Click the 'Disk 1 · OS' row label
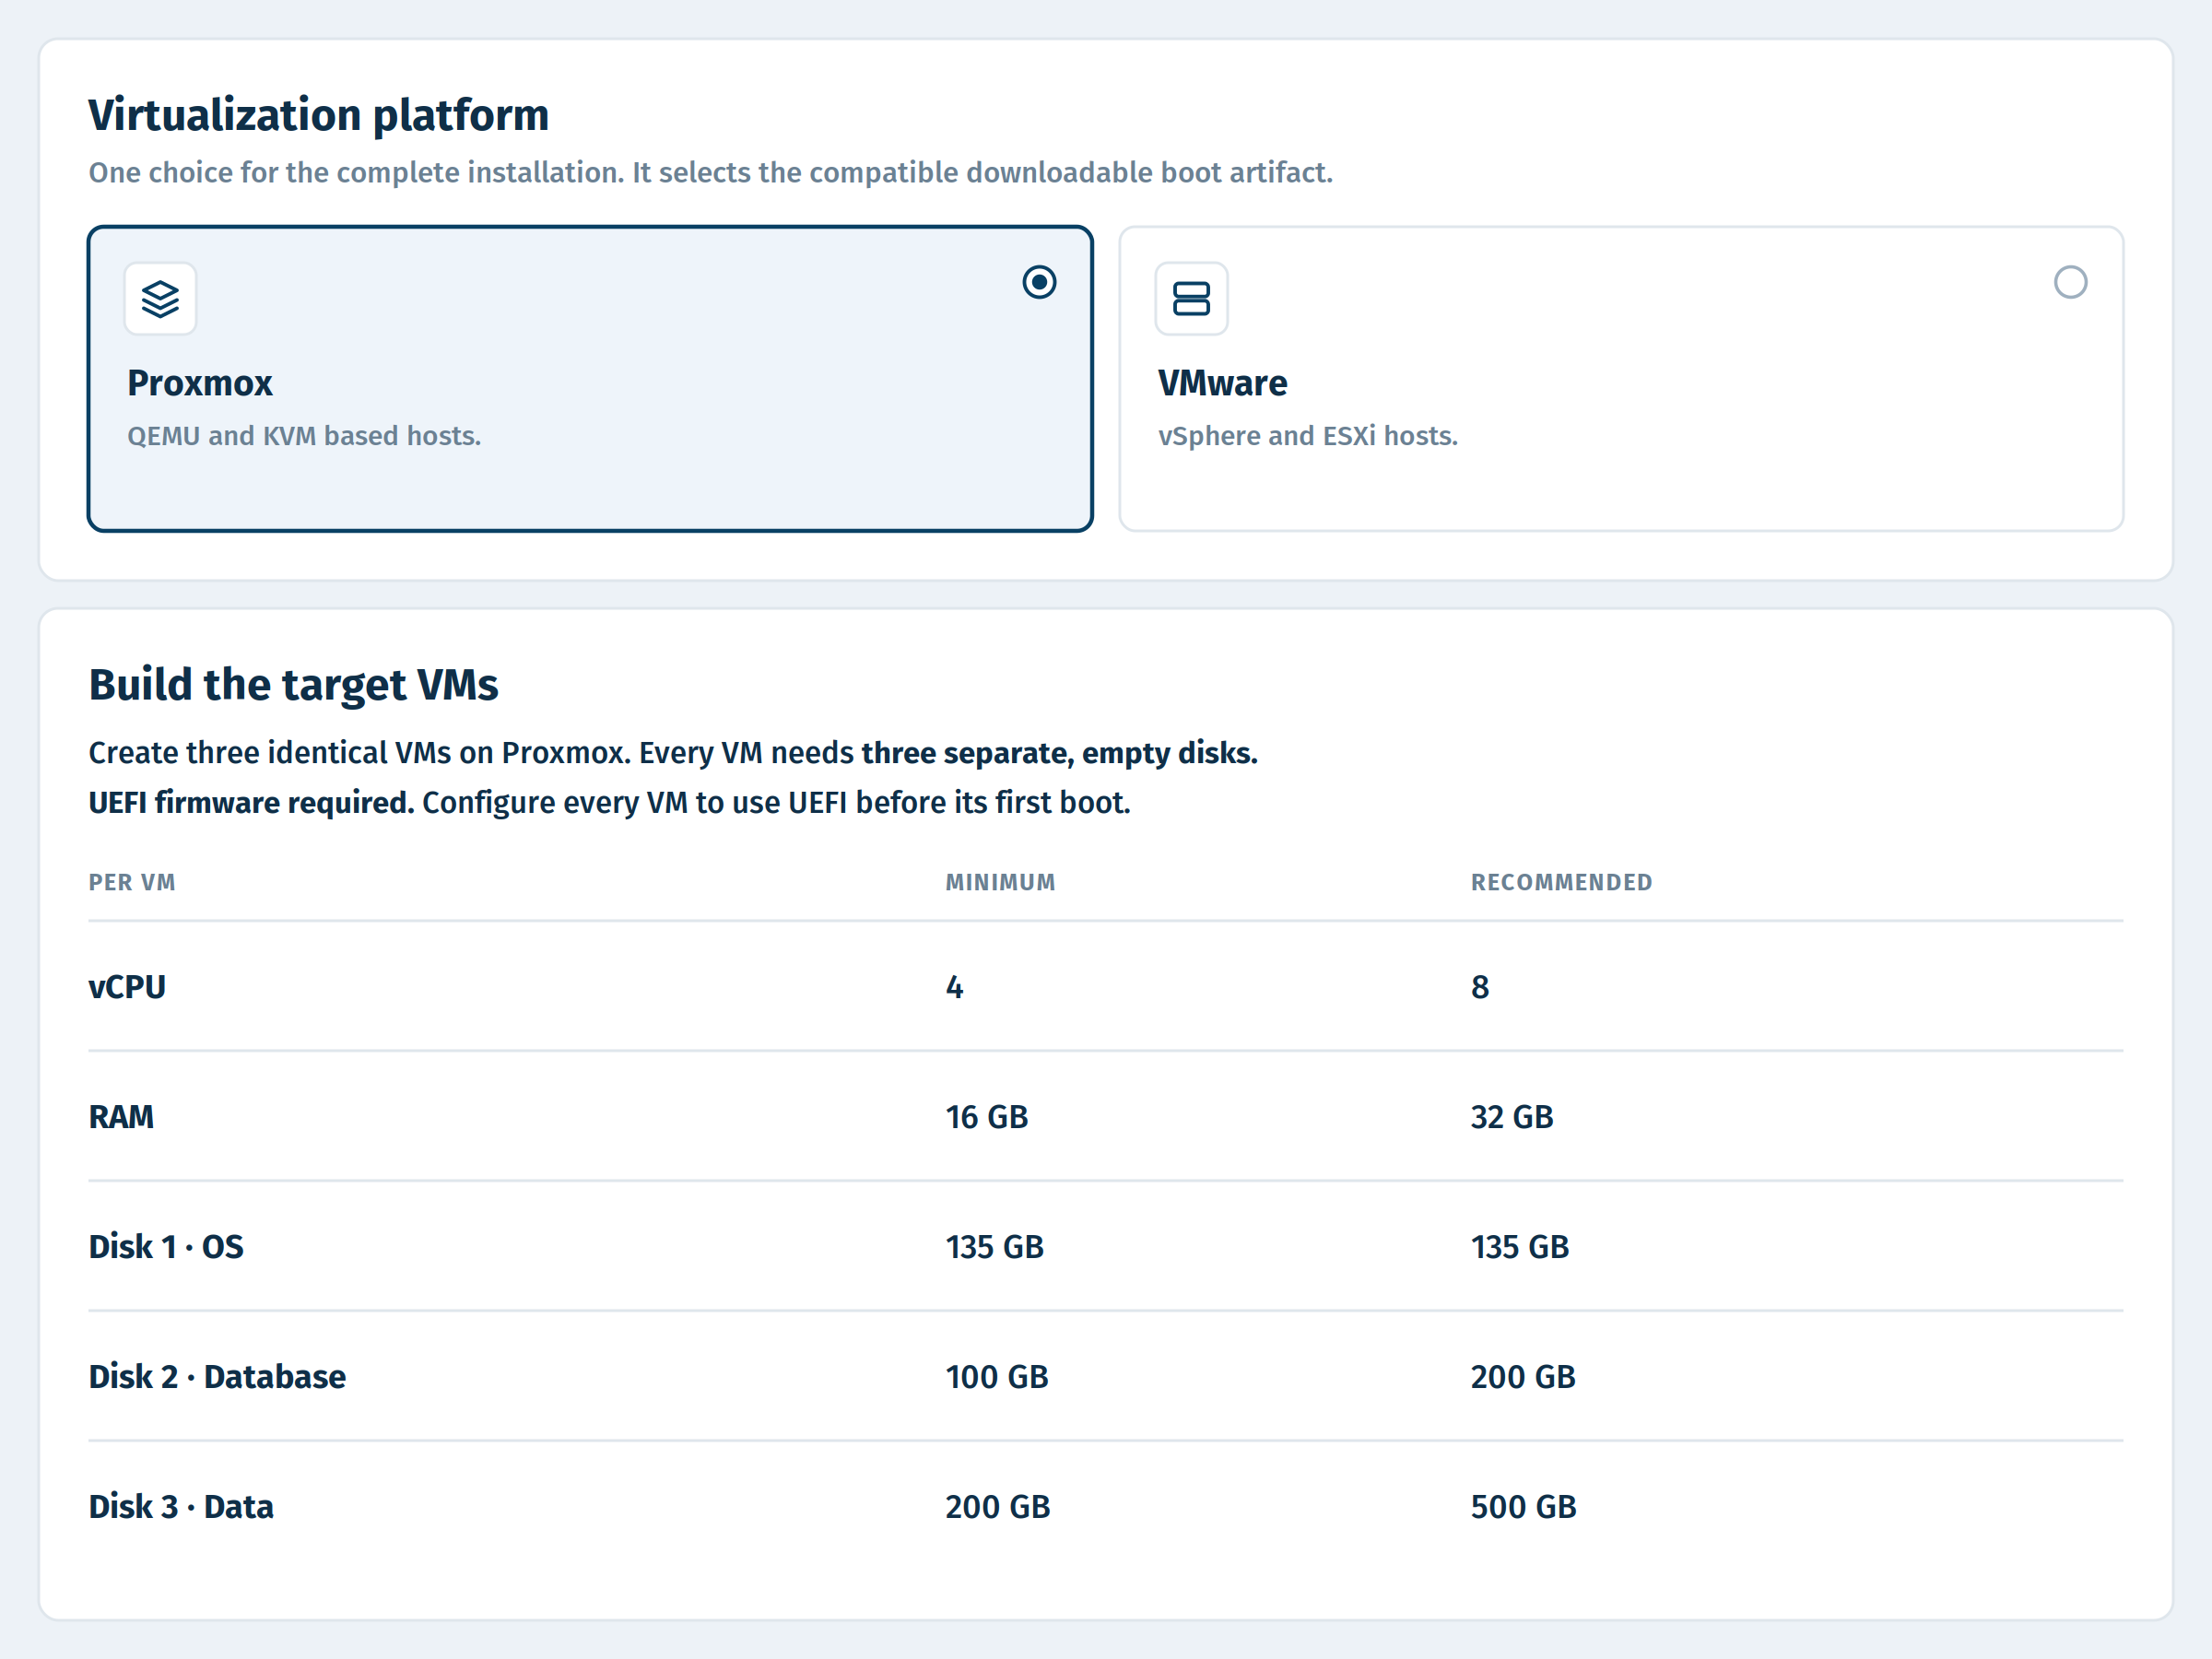The width and height of the screenshot is (2212, 1659). click(x=166, y=1247)
